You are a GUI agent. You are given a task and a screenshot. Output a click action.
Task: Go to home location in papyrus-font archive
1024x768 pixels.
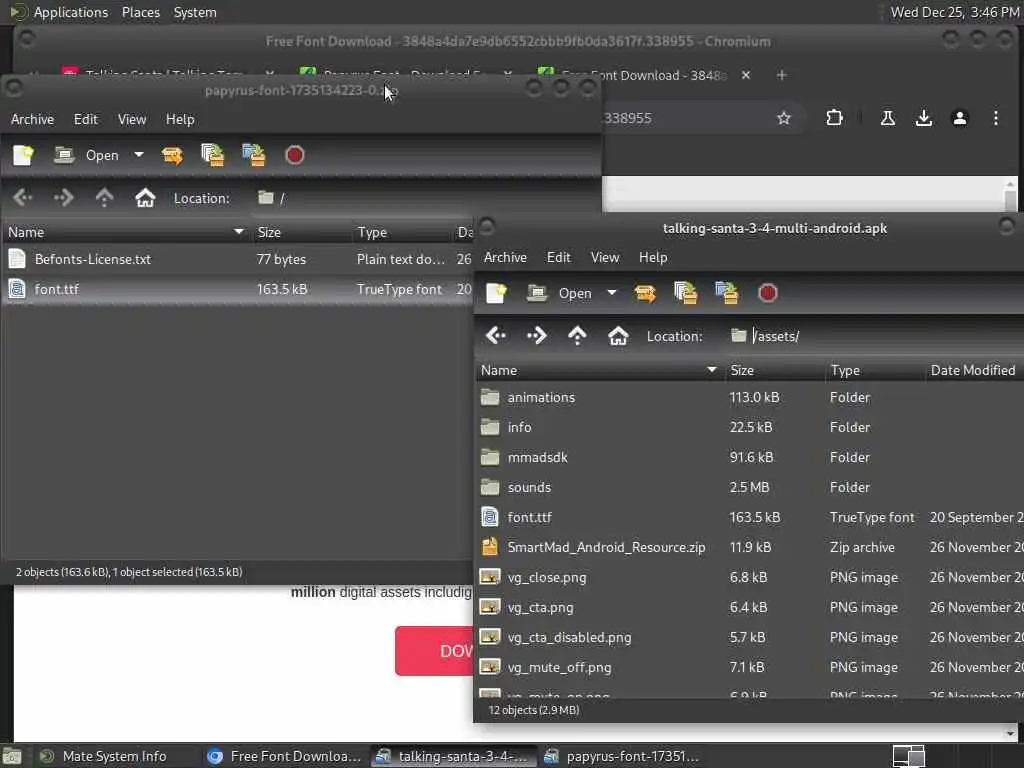(145, 198)
